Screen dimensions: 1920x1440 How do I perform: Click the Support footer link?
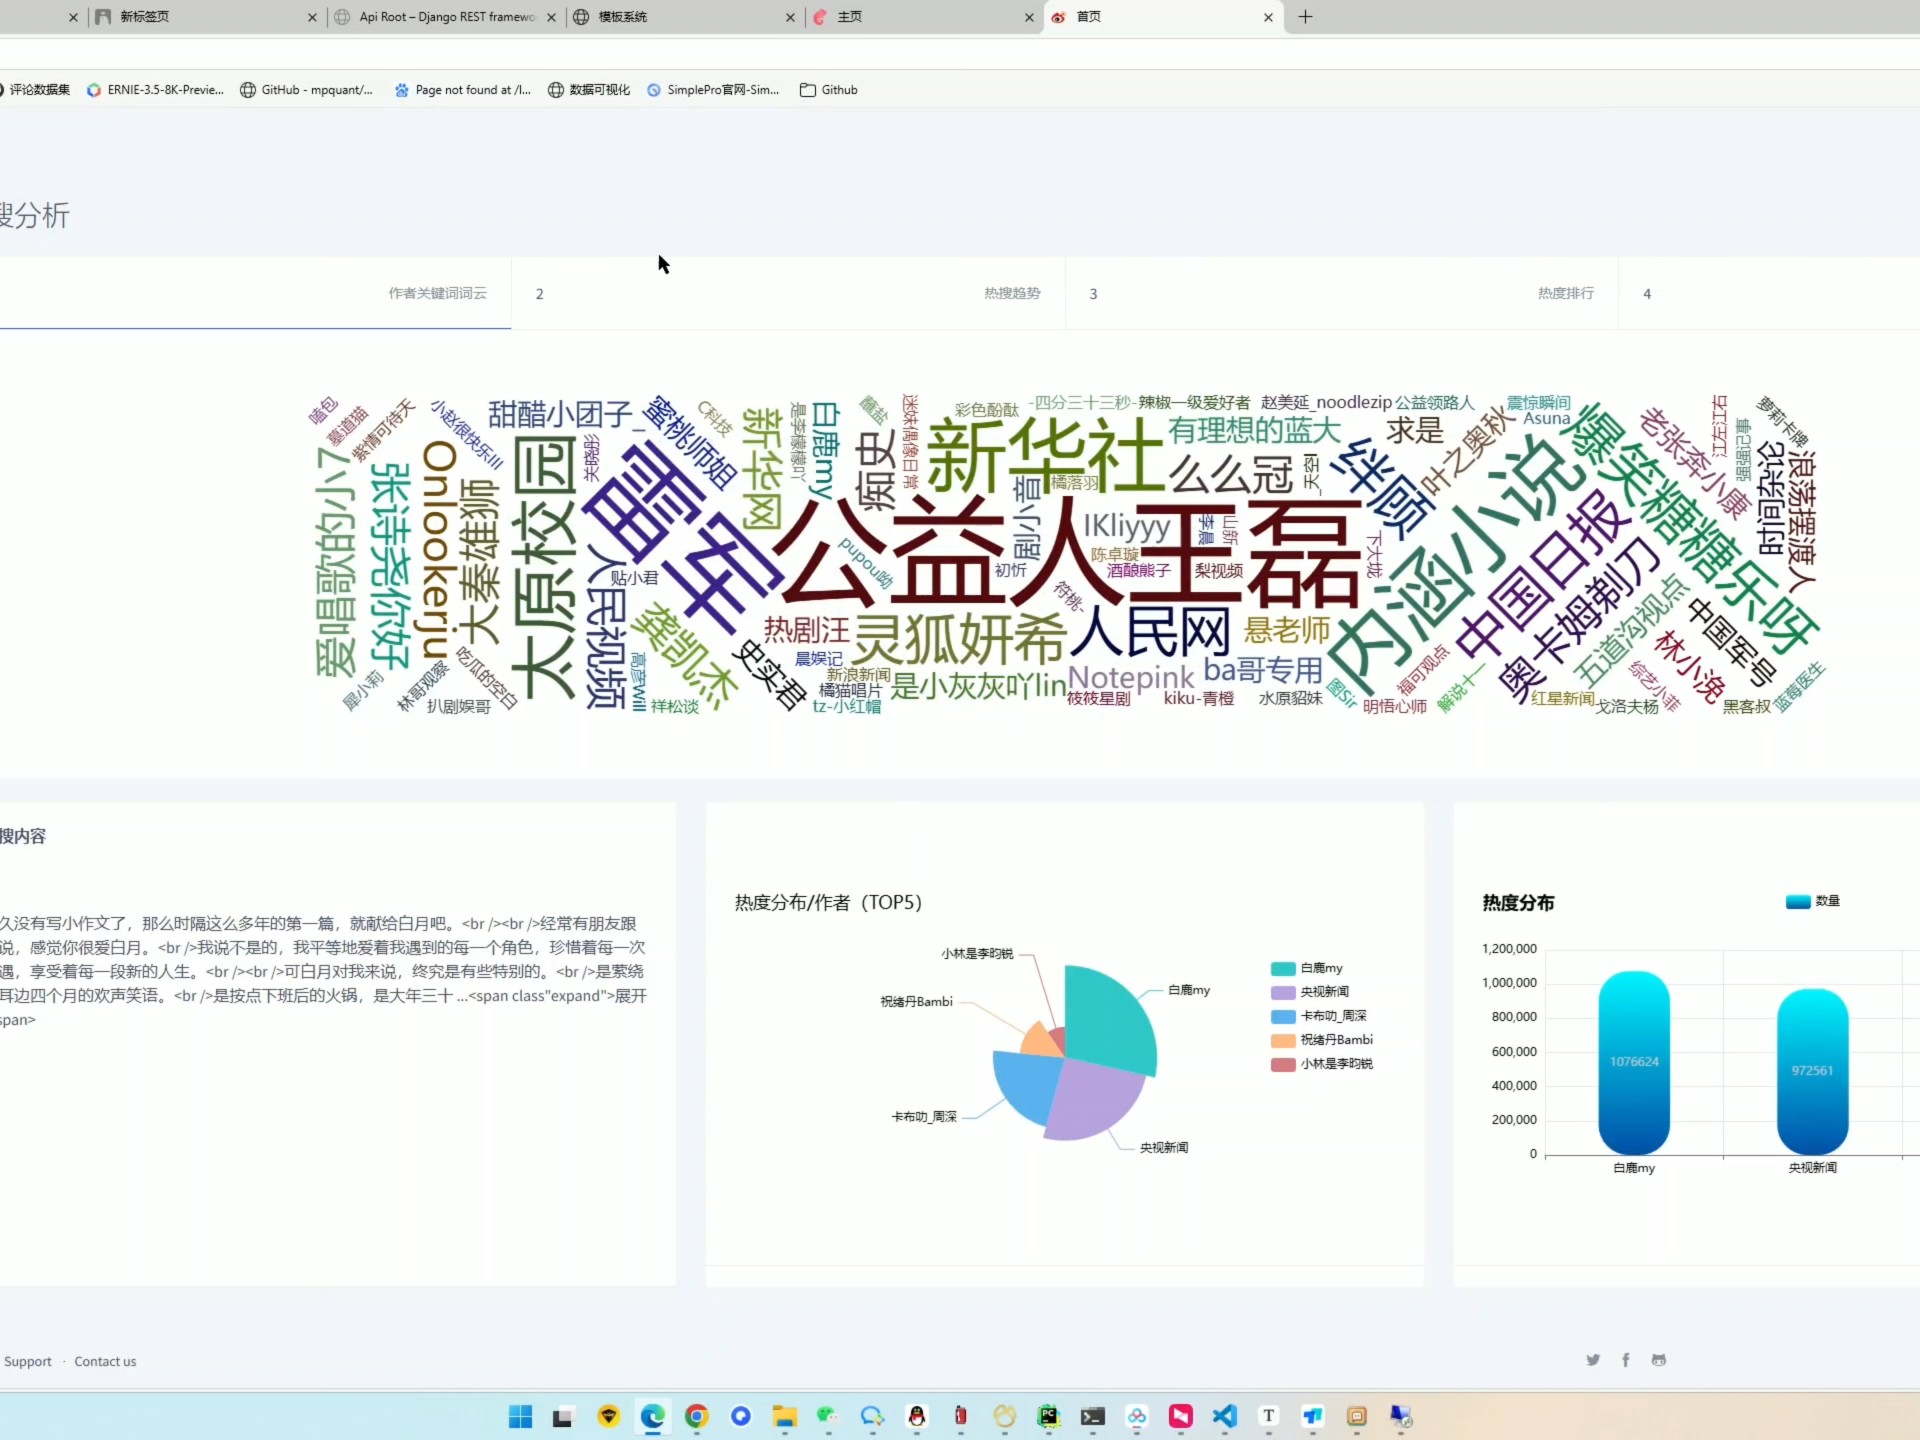27,1361
